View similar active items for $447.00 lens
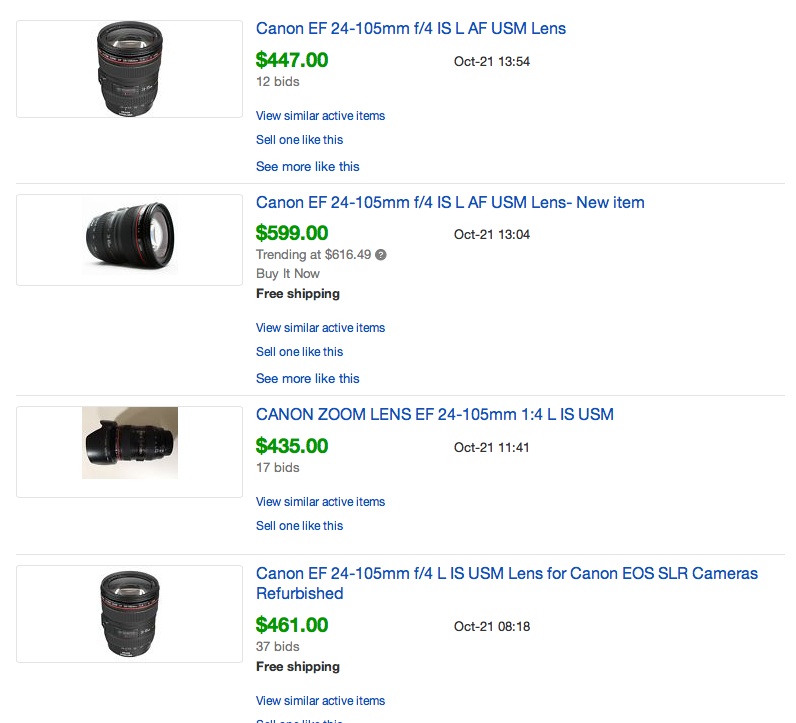 (x=320, y=116)
